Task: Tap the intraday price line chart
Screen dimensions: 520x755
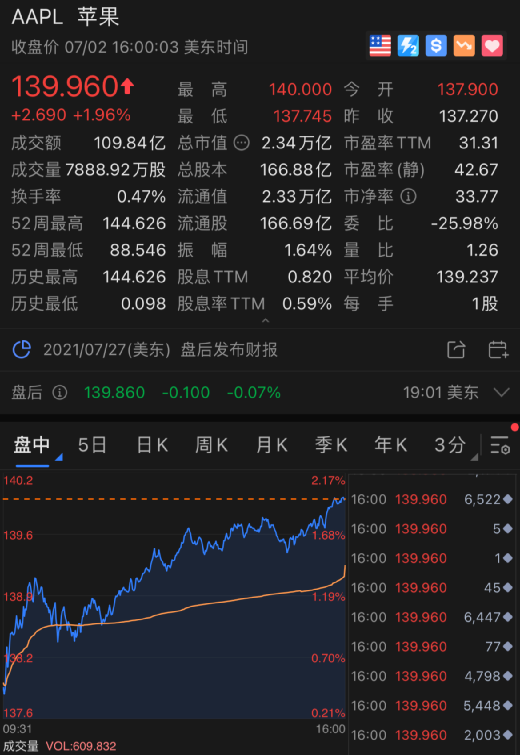Action: click(x=174, y=596)
